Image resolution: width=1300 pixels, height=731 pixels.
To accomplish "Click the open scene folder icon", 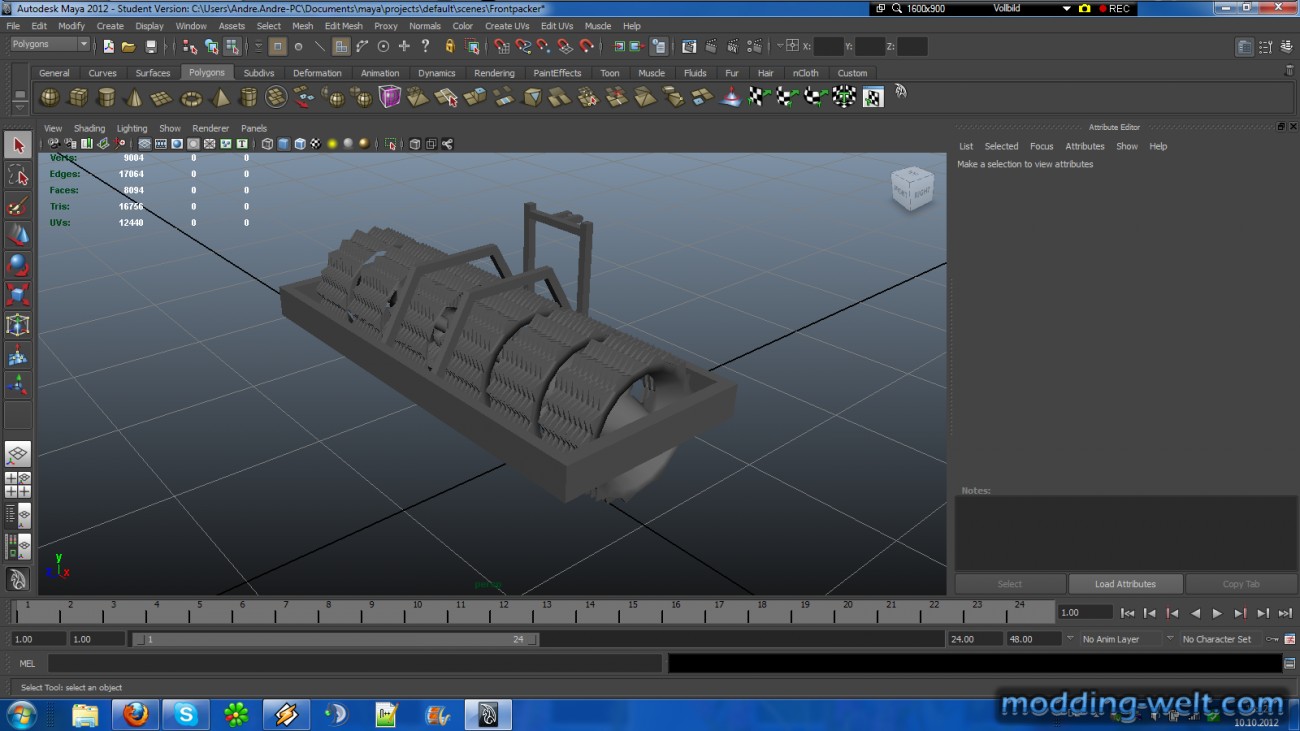I will (129, 46).
